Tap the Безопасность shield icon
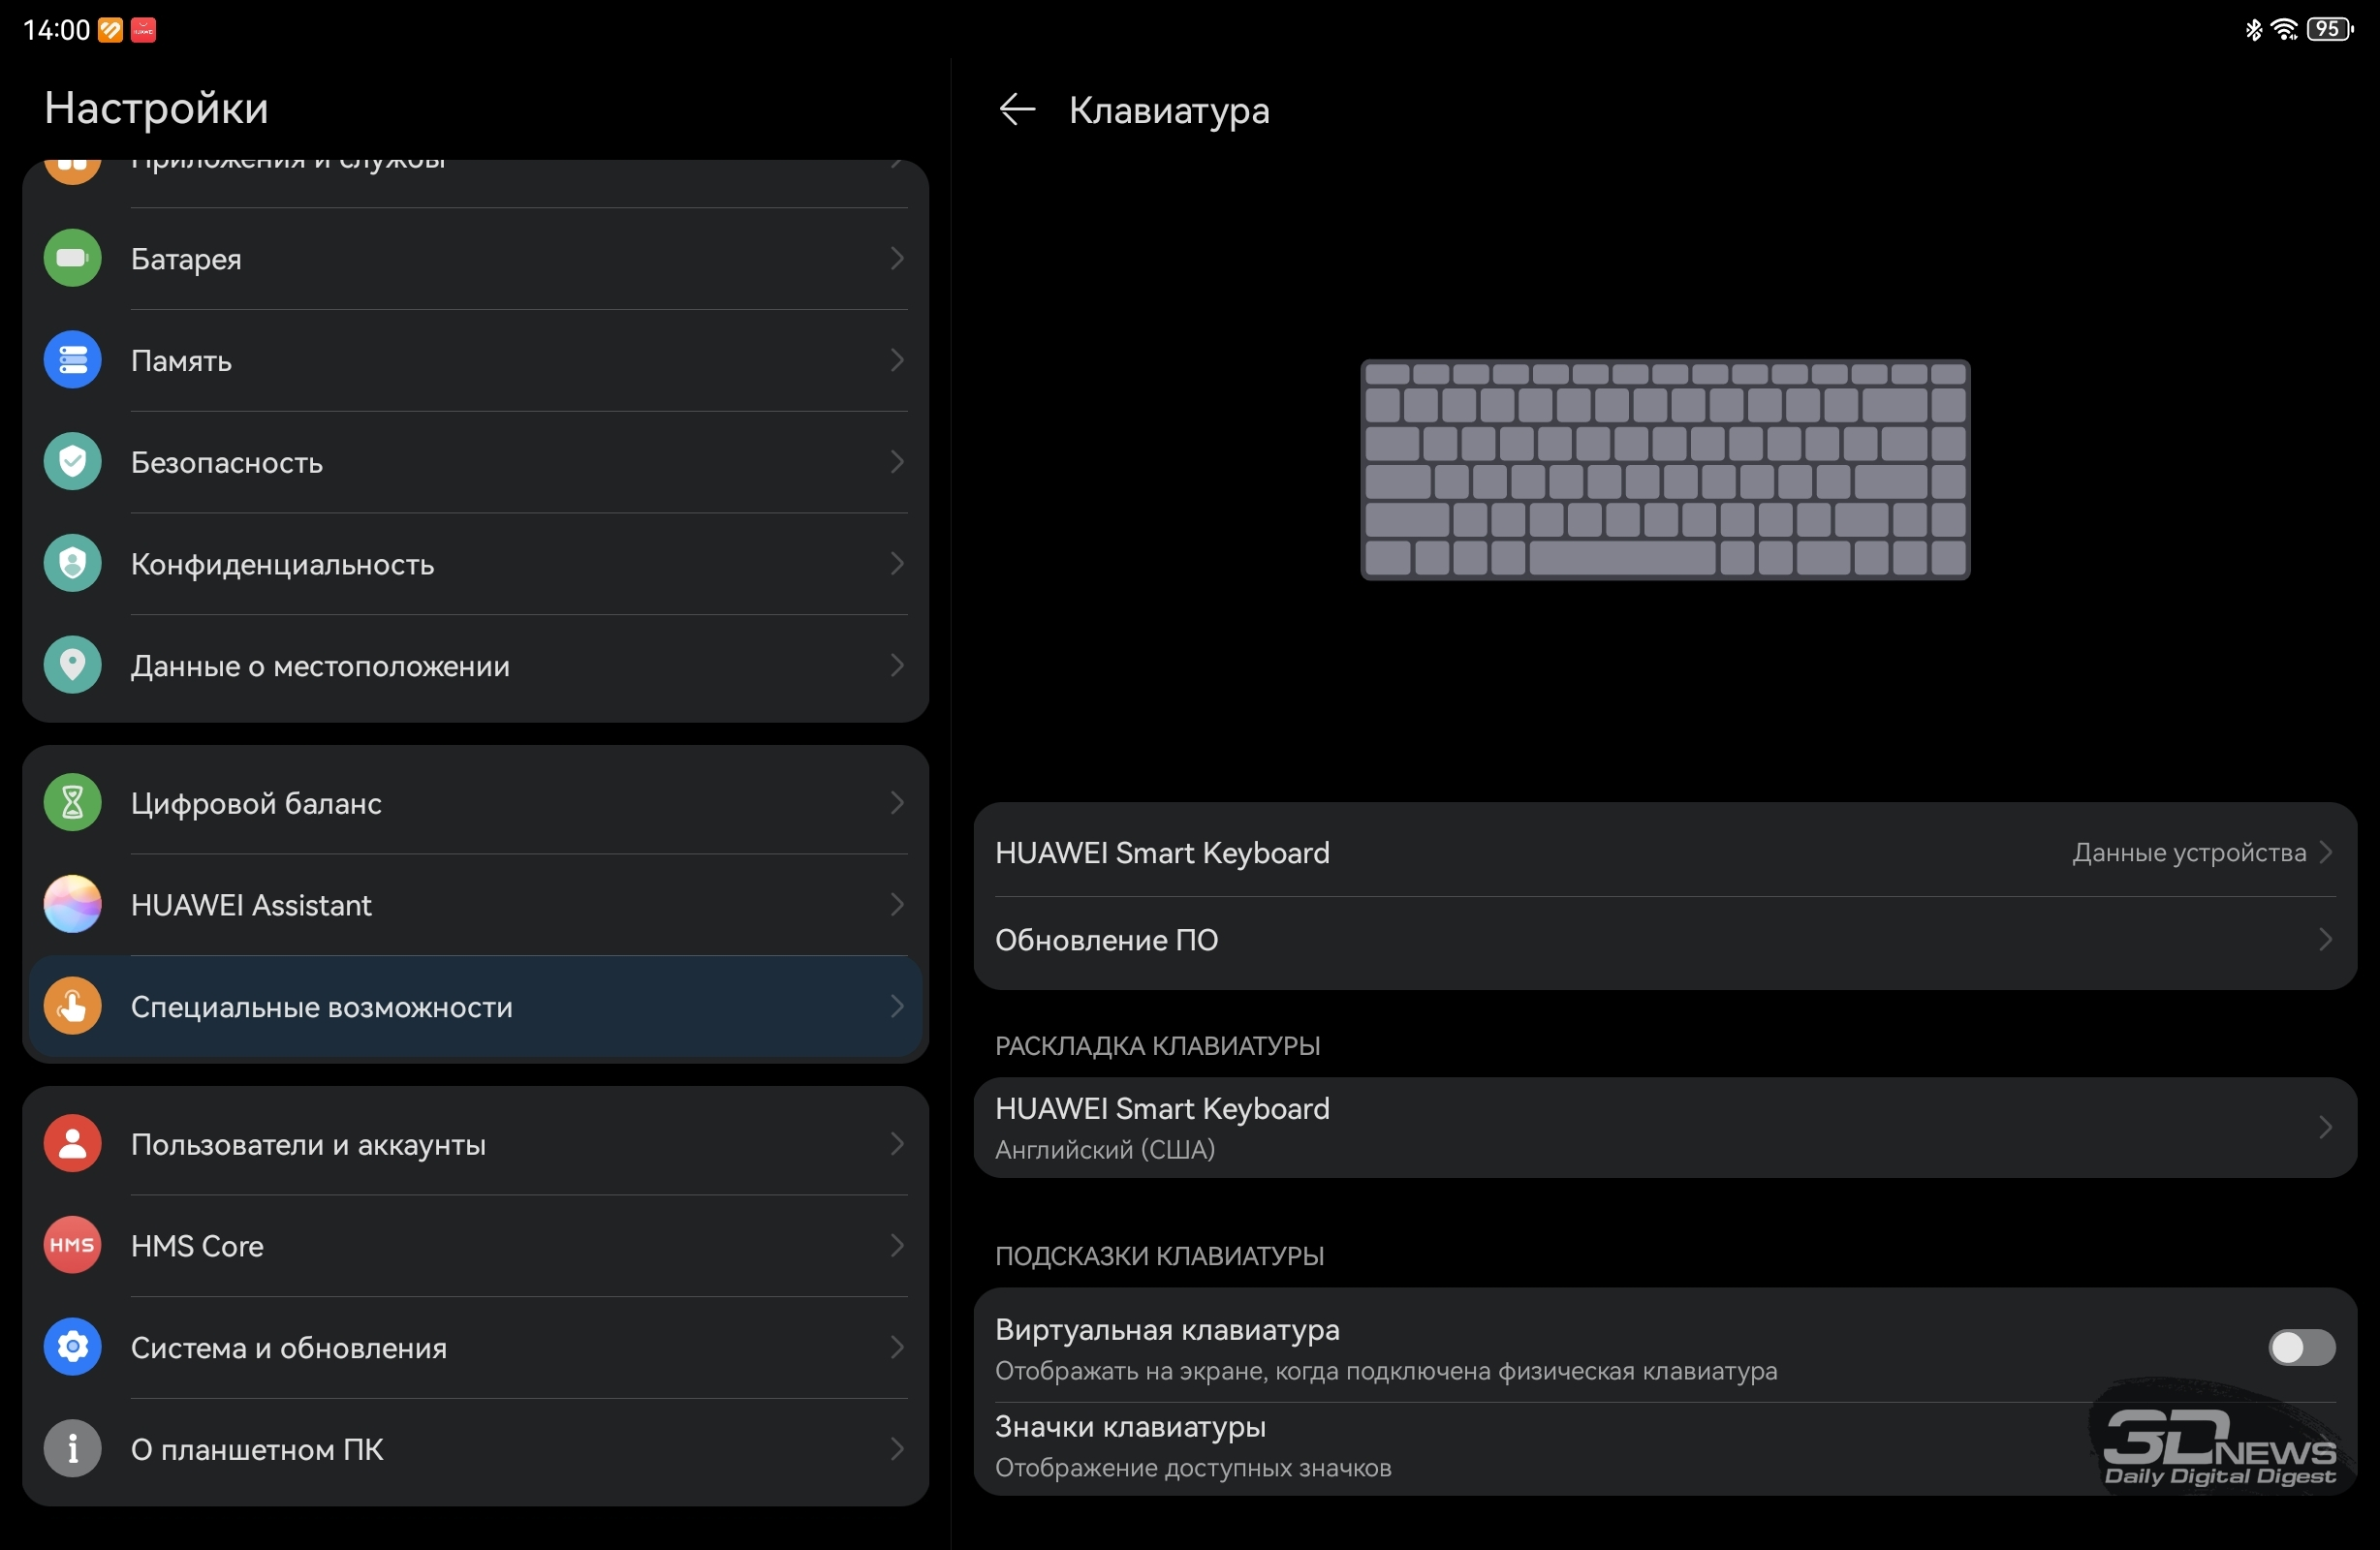 [x=72, y=462]
